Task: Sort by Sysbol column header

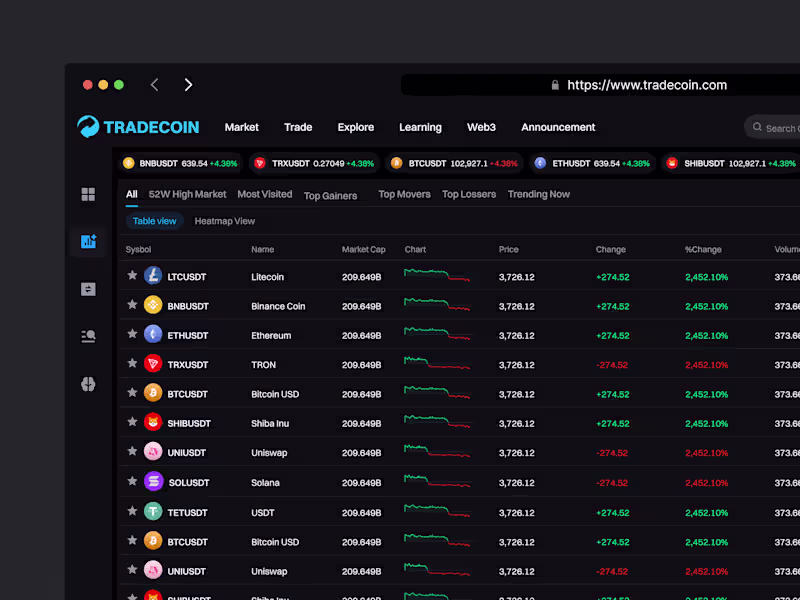Action: tap(138, 249)
